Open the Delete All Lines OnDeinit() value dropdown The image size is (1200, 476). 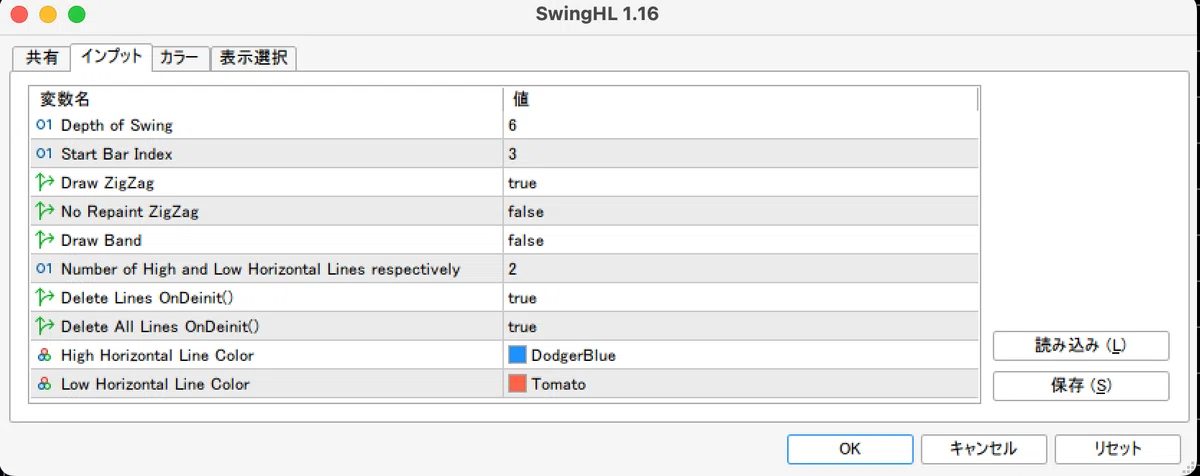[739, 327]
